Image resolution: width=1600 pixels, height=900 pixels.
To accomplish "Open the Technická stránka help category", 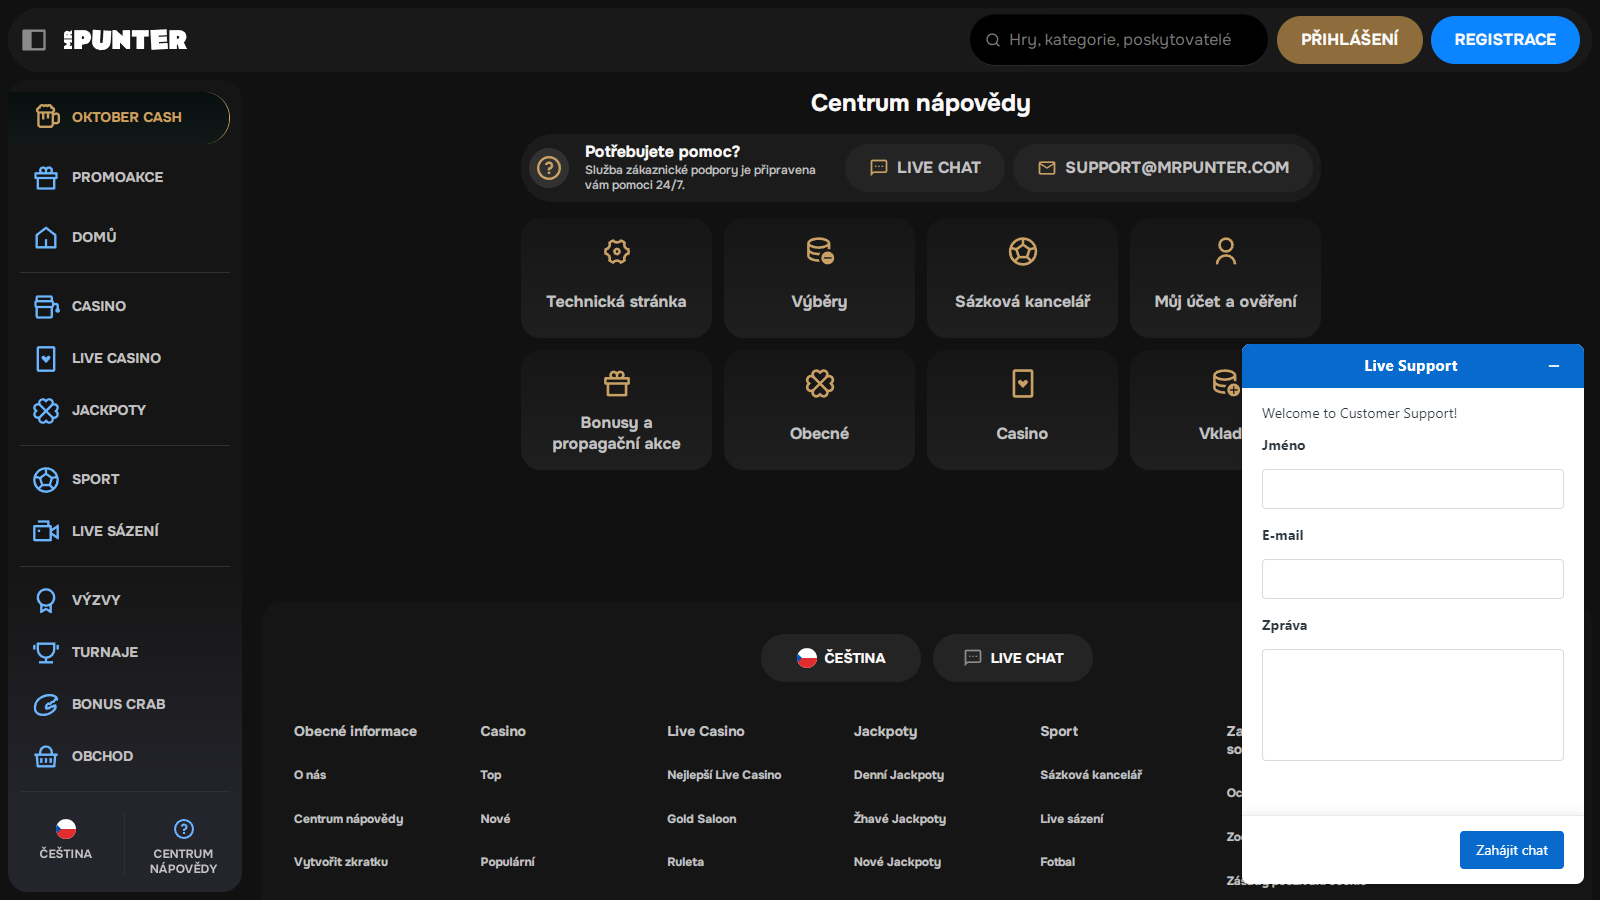I will tap(616, 278).
